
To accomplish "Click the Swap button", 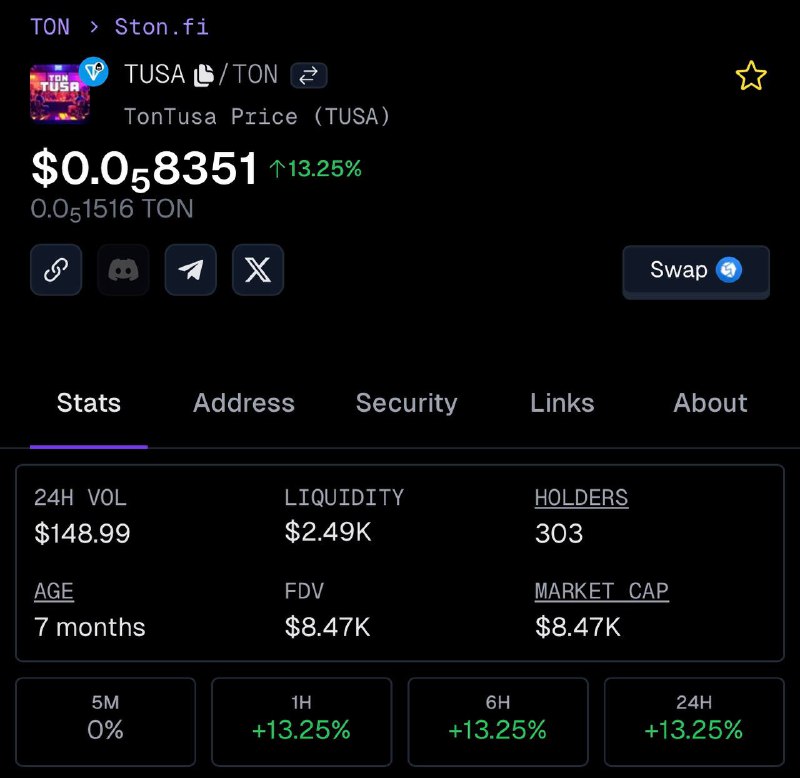I will [x=696, y=270].
